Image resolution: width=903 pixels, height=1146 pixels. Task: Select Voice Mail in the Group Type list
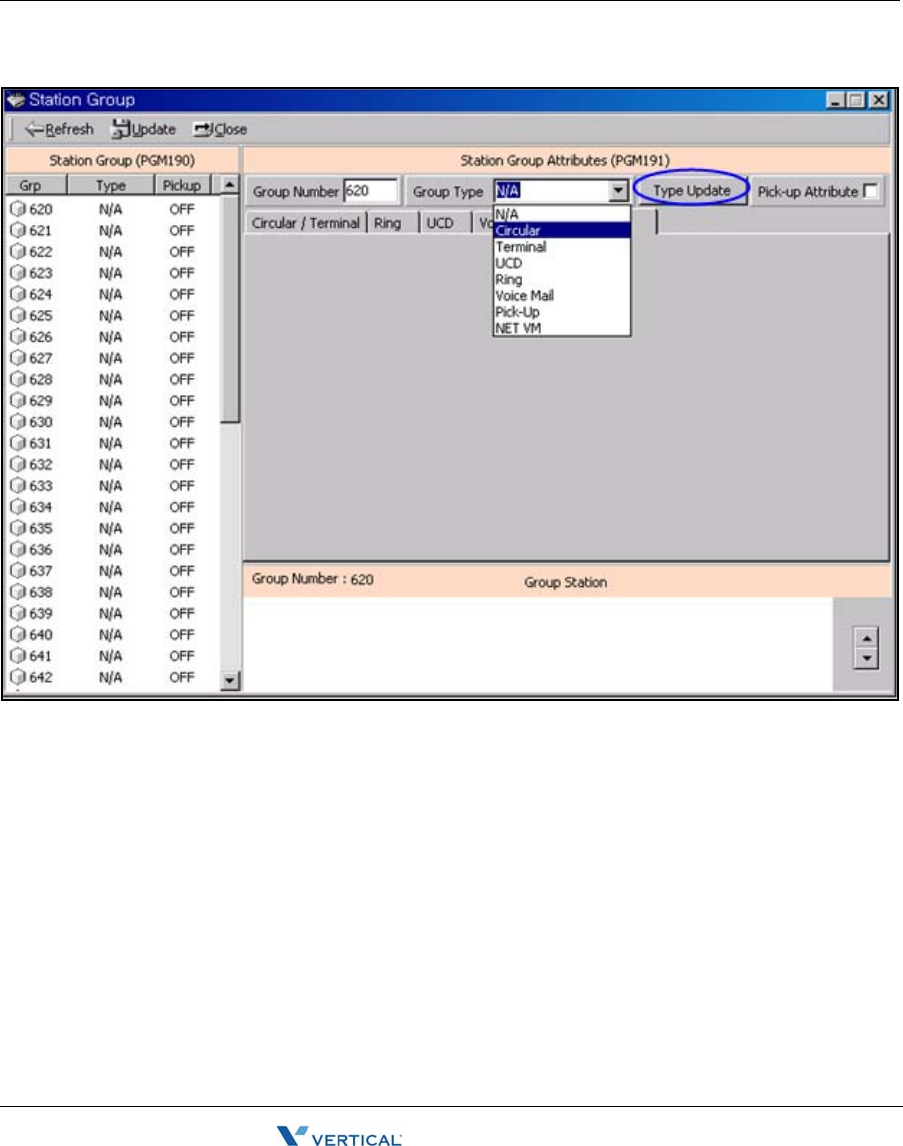click(562, 295)
